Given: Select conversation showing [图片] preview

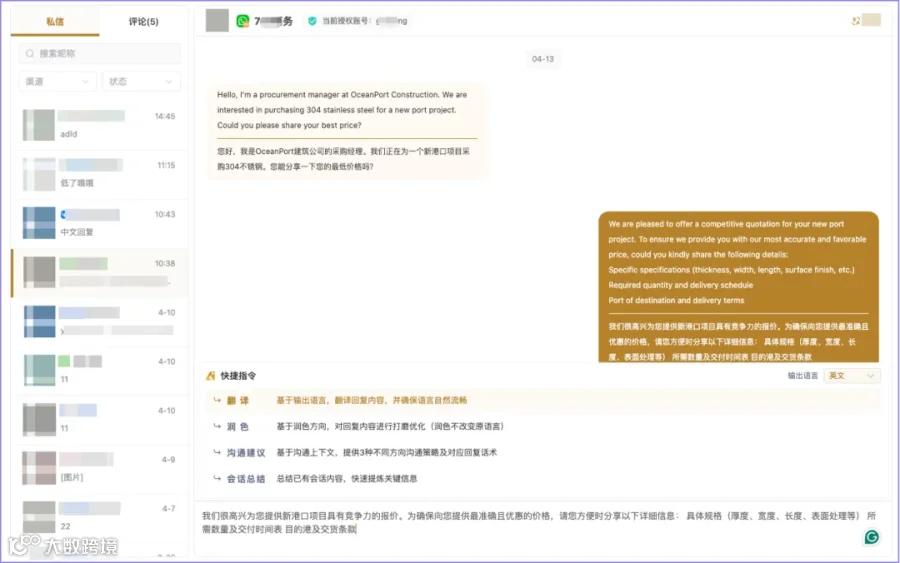Looking at the screenshot, I should pos(100,468).
